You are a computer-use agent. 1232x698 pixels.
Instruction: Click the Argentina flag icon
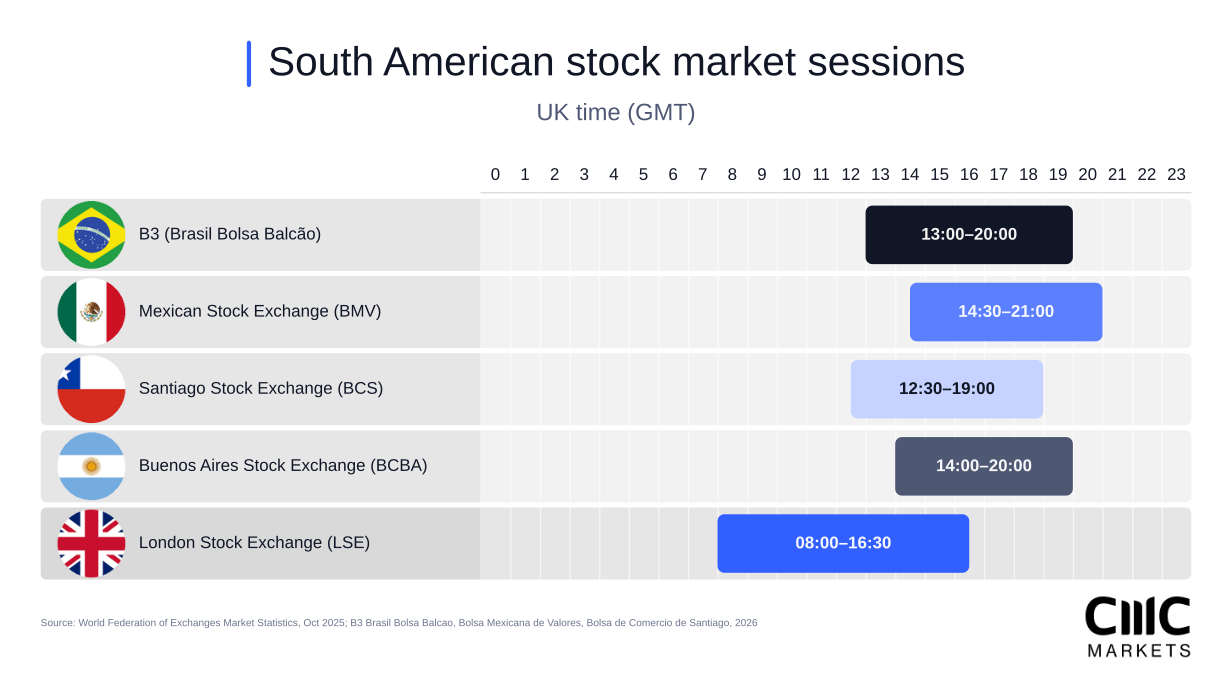tap(91, 466)
